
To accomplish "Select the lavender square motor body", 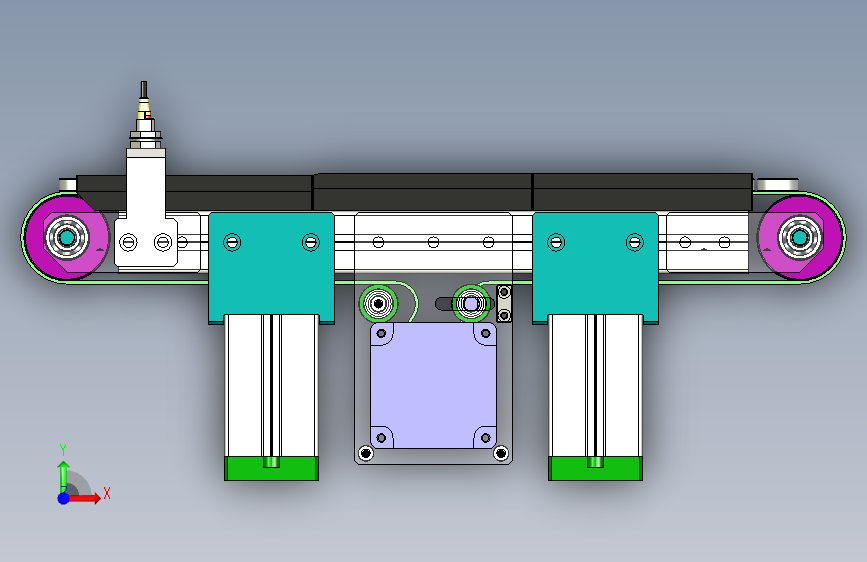I will [x=434, y=386].
